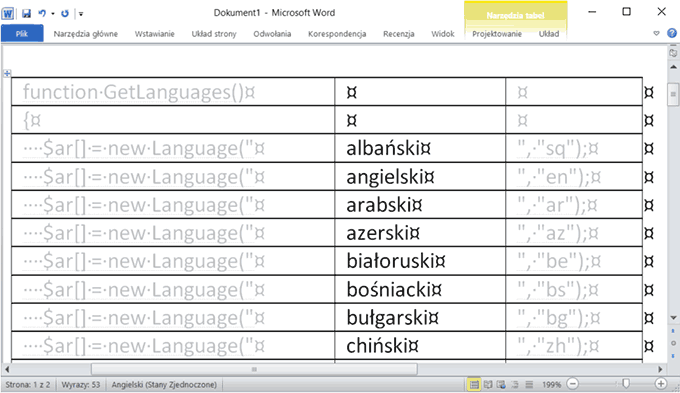Click the cell containing "az" code

tap(574, 233)
